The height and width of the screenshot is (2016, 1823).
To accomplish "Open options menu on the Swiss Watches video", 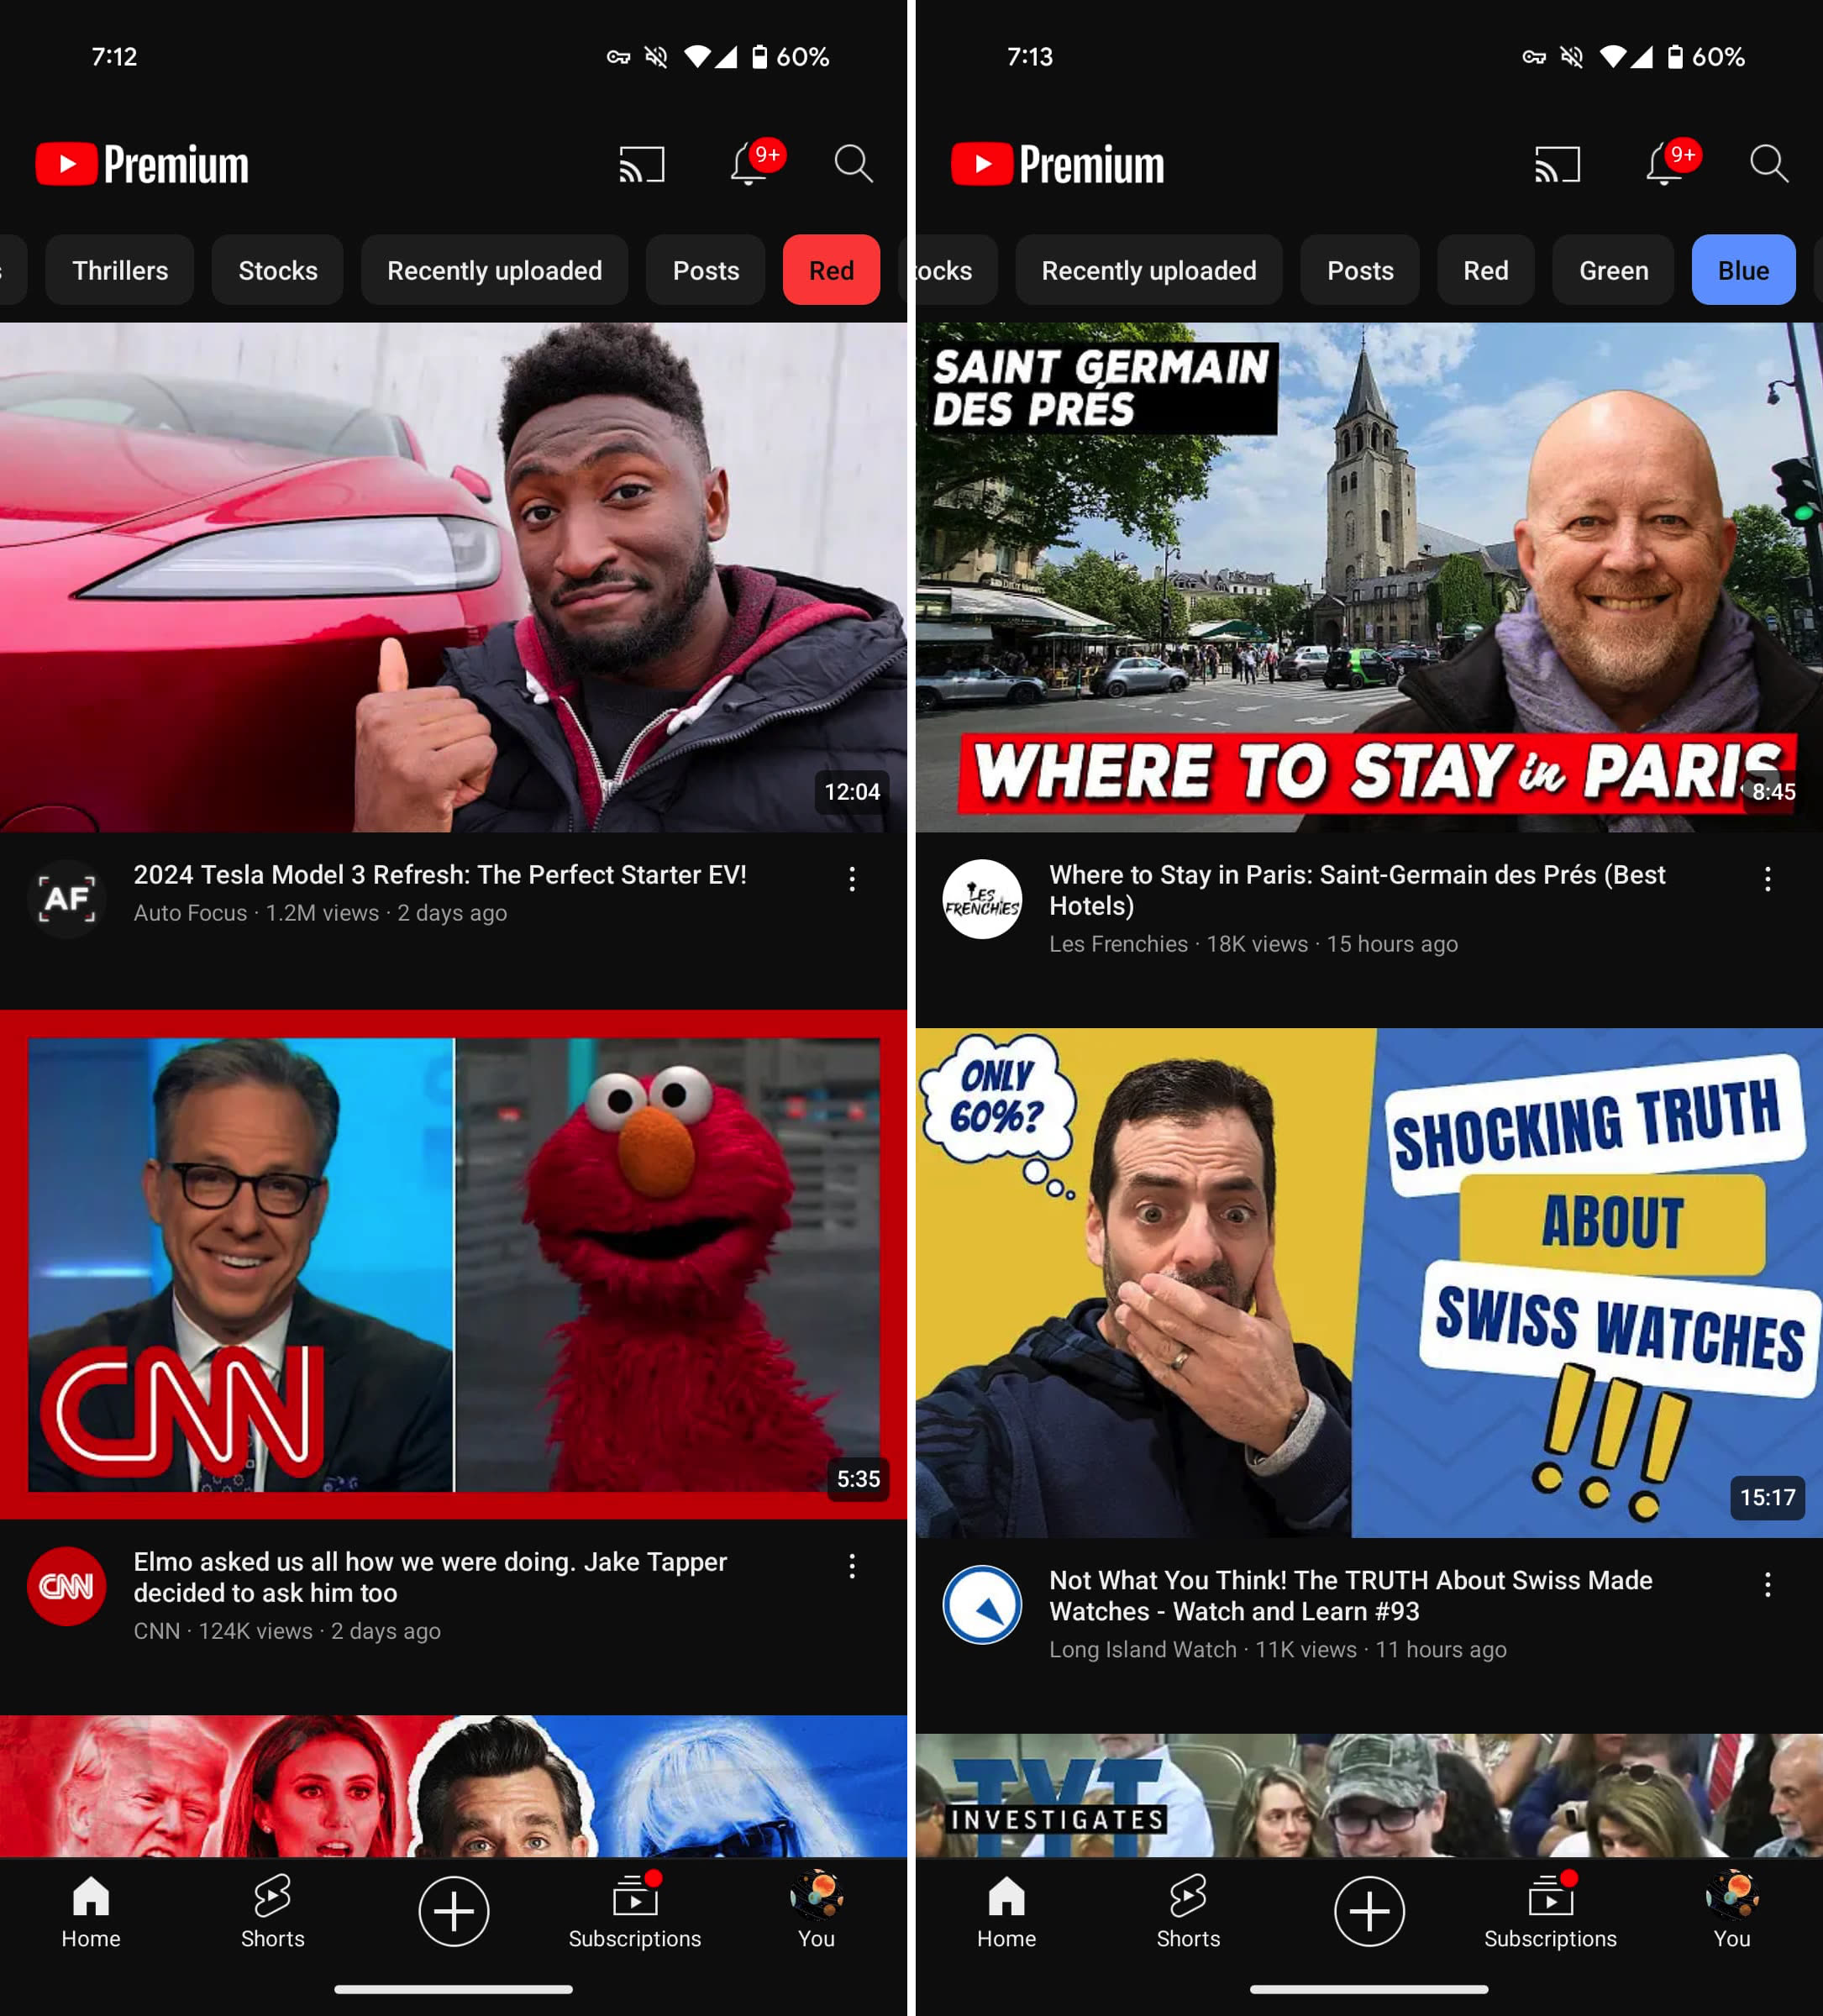I will click(1767, 1584).
